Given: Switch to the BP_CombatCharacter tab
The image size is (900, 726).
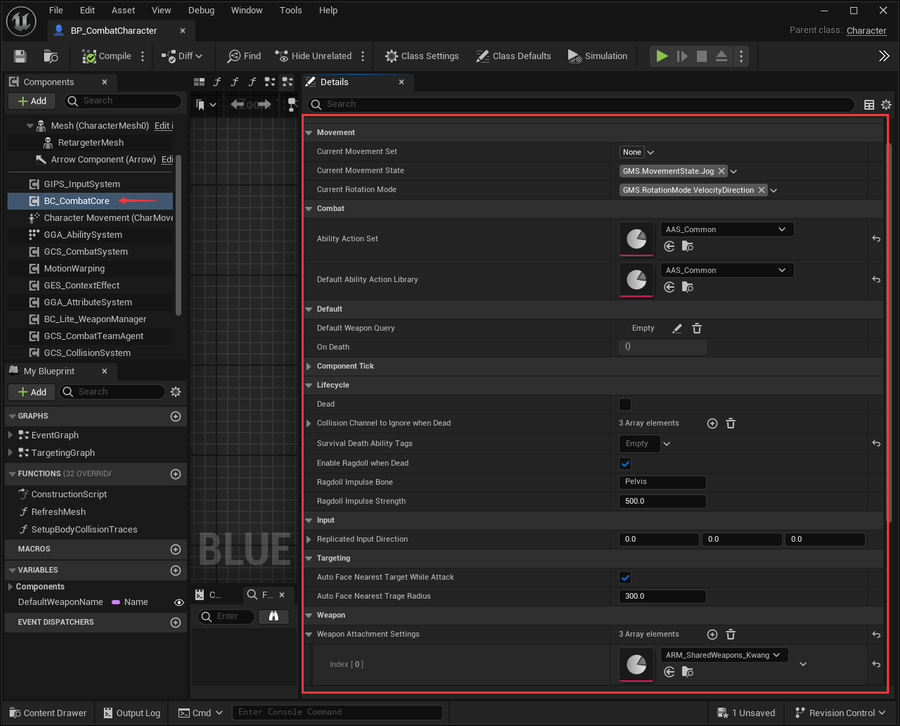Looking at the screenshot, I should click(114, 31).
